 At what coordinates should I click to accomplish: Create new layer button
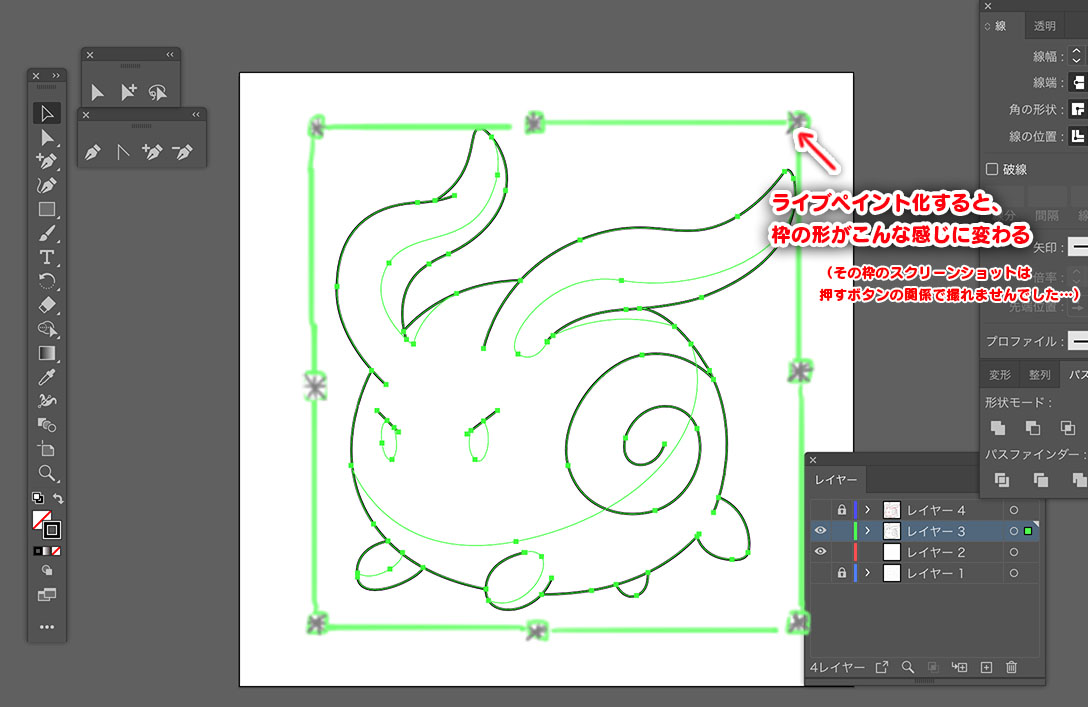[986, 667]
